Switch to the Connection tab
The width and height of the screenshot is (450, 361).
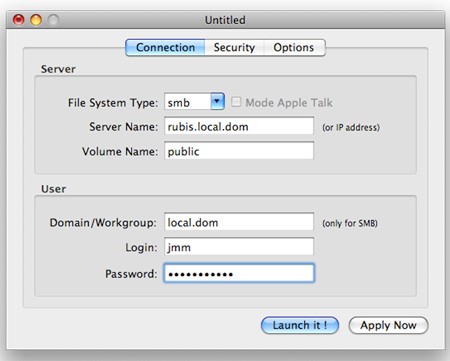click(165, 47)
